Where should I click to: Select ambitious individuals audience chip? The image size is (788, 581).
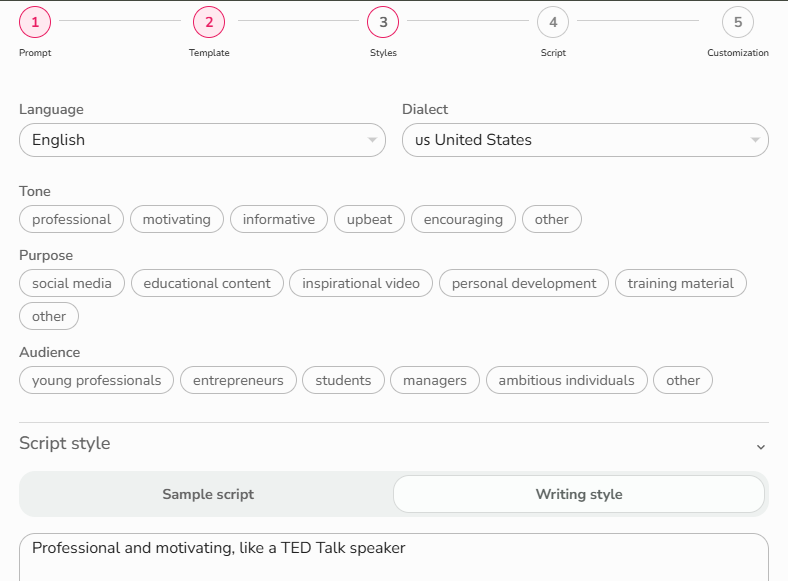coord(566,380)
